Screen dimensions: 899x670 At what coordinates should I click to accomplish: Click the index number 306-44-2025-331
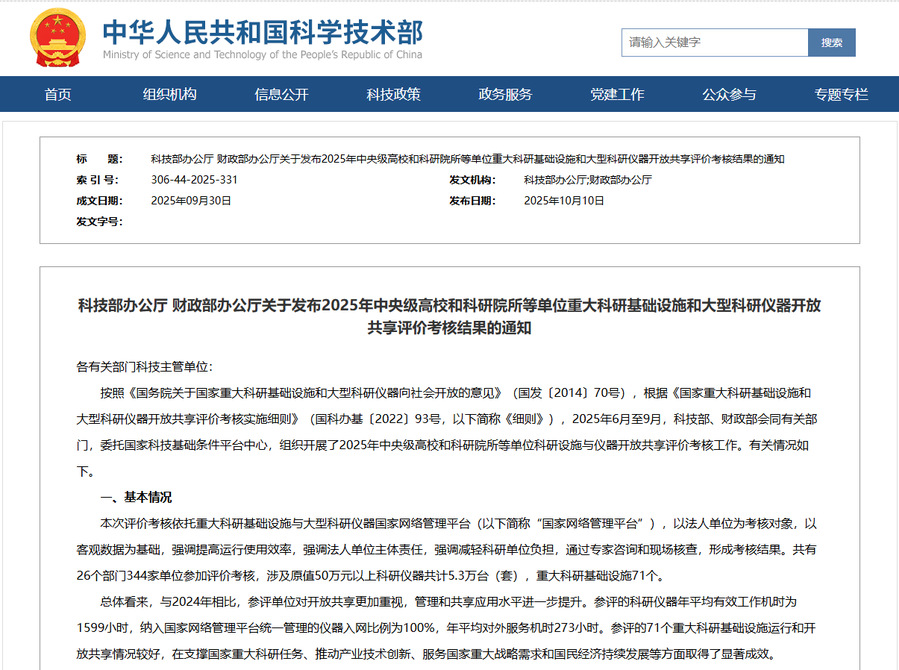tap(194, 180)
